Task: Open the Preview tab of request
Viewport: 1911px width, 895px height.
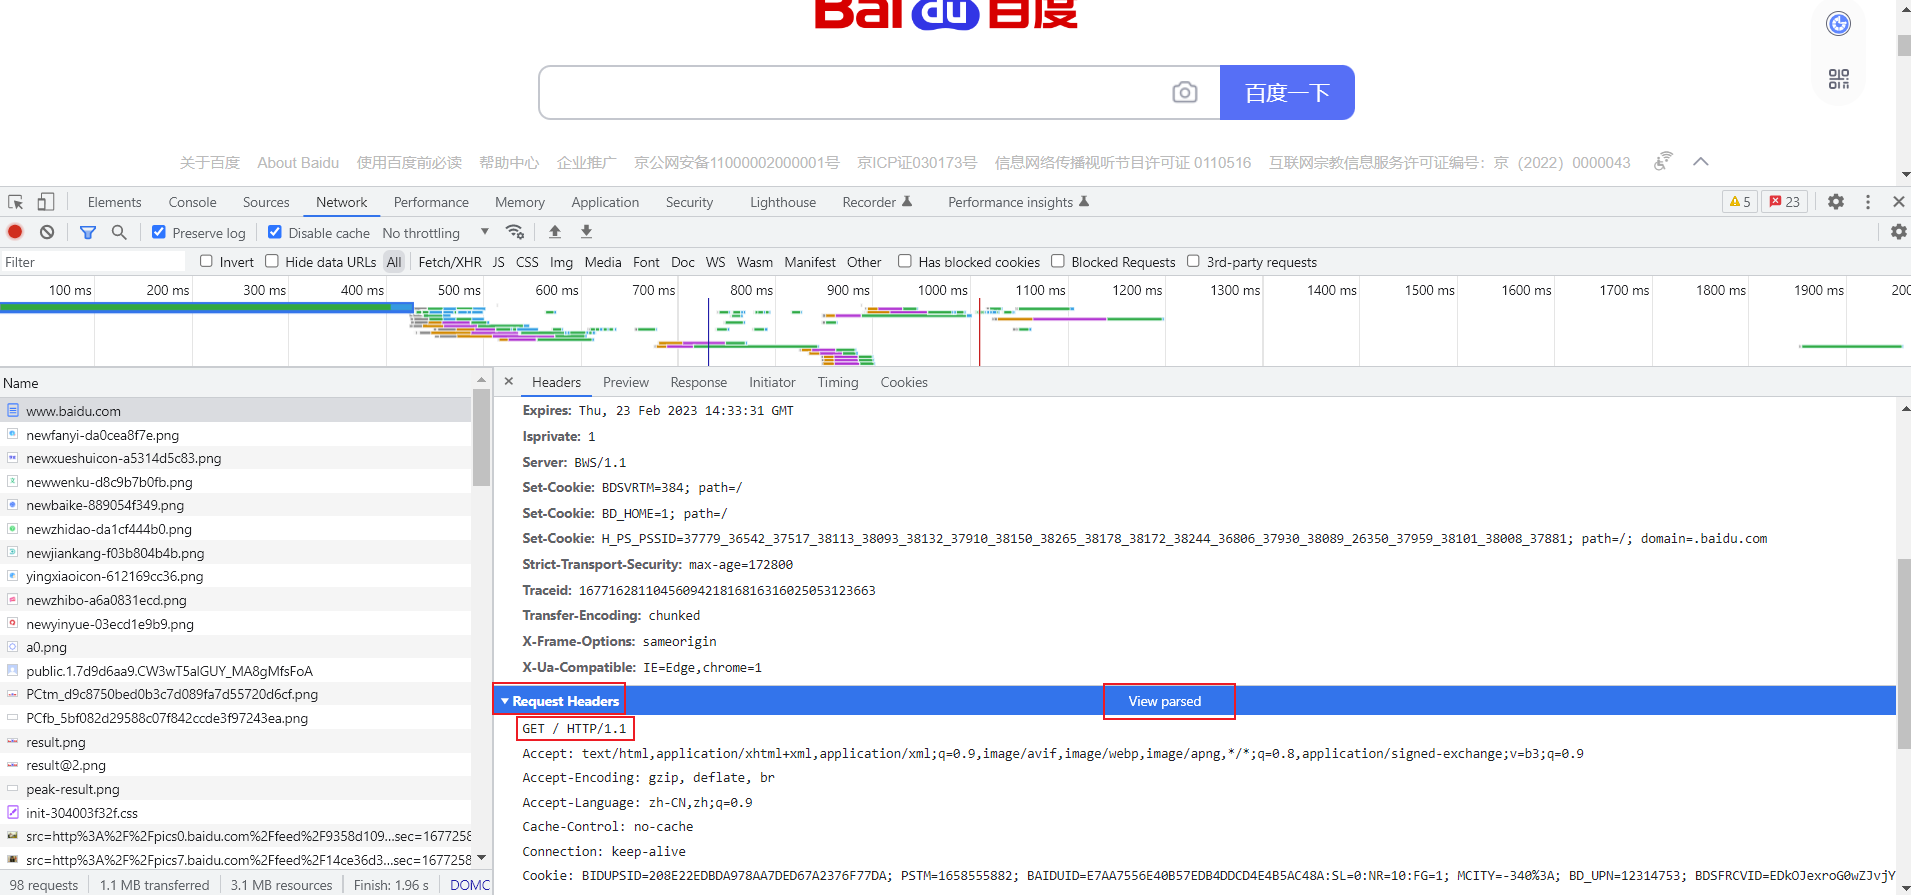Action: coord(626,382)
